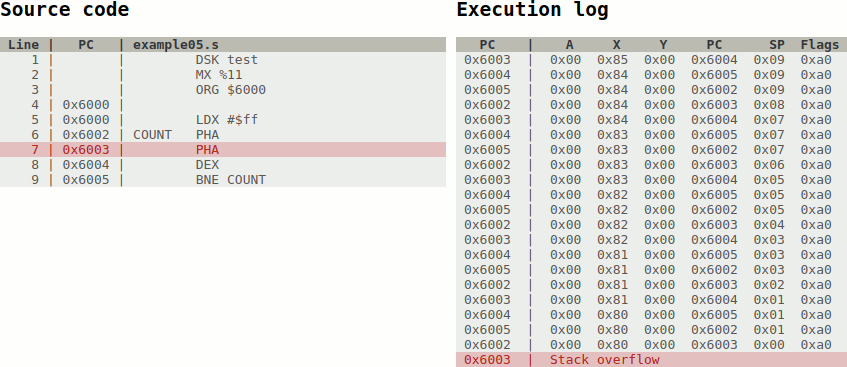Click the SP value 0x06 in the log

(x=769, y=165)
